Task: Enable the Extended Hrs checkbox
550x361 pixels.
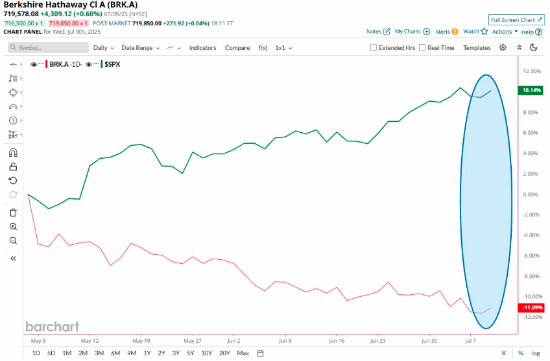Action: pos(373,47)
